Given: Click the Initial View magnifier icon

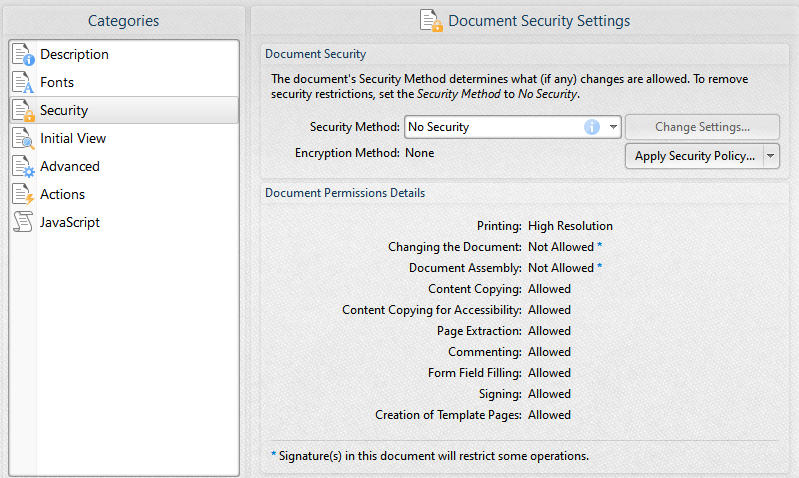Looking at the screenshot, I should pos(23,138).
